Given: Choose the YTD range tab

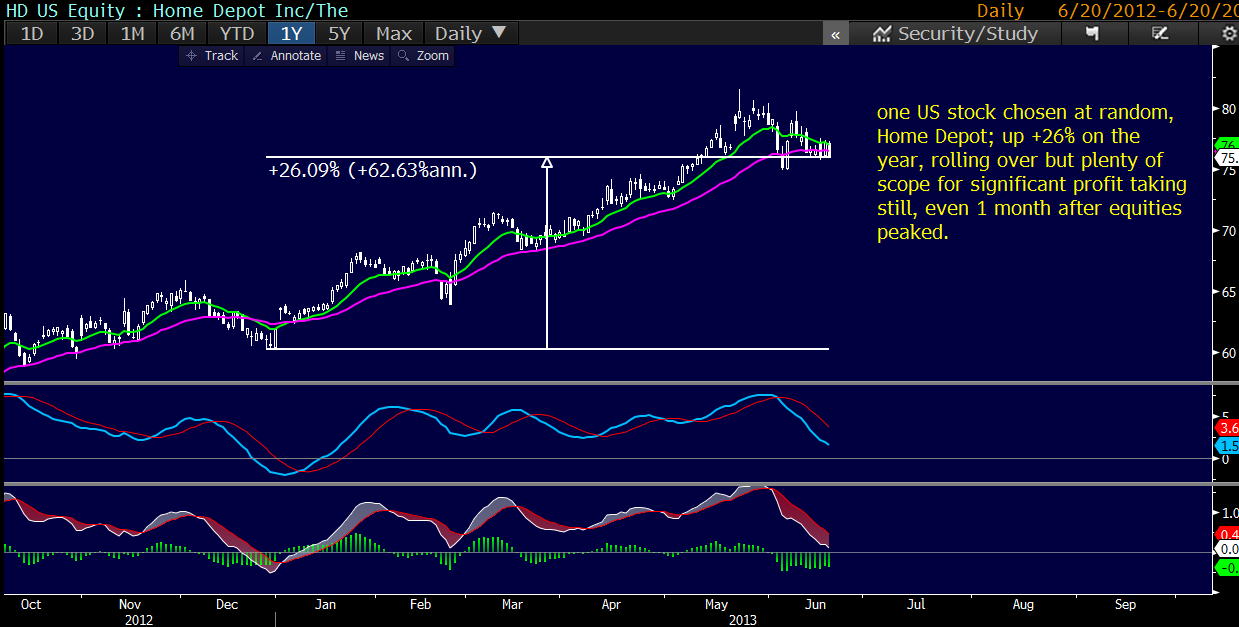Looking at the screenshot, I should (237, 33).
